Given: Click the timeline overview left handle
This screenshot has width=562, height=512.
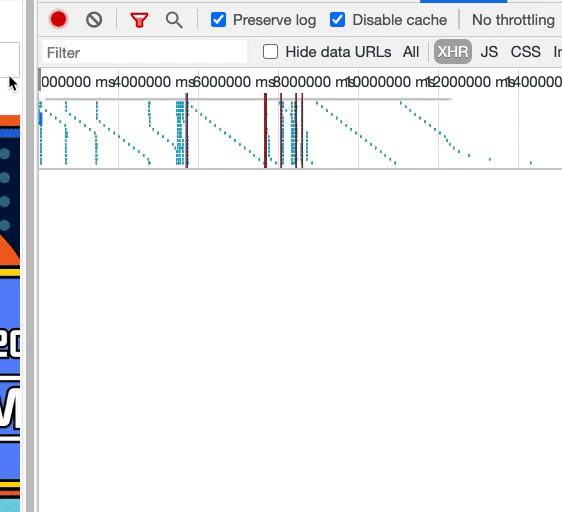Looking at the screenshot, I should pyautogui.click(x=39, y=80).
